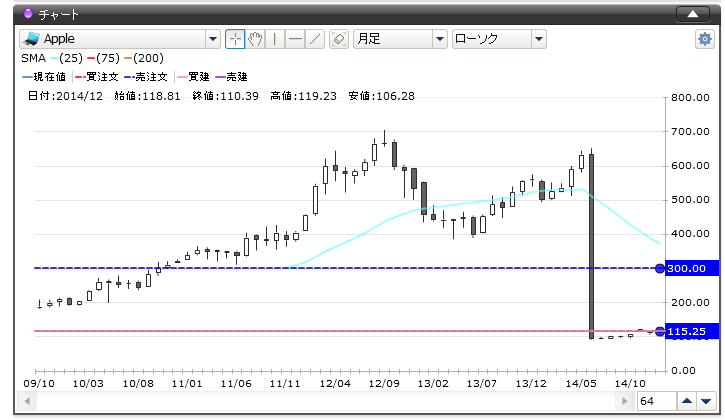Viewport: 725px width, 420px height.
Task: Open the ローソク chart type dropdown
Action: (x=539, y=39)
